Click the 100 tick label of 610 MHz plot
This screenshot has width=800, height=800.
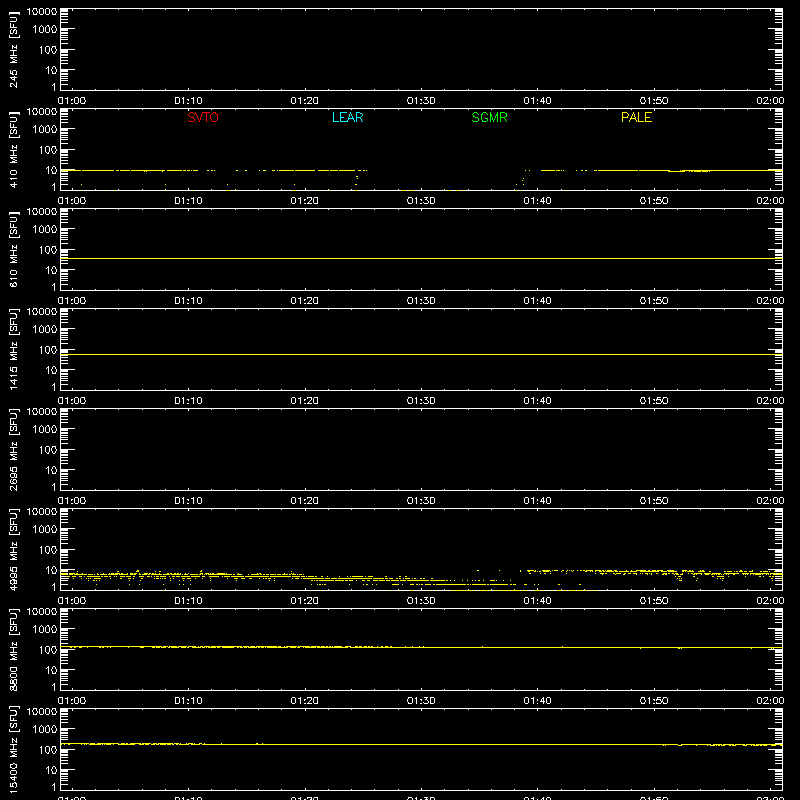(48, 250)
